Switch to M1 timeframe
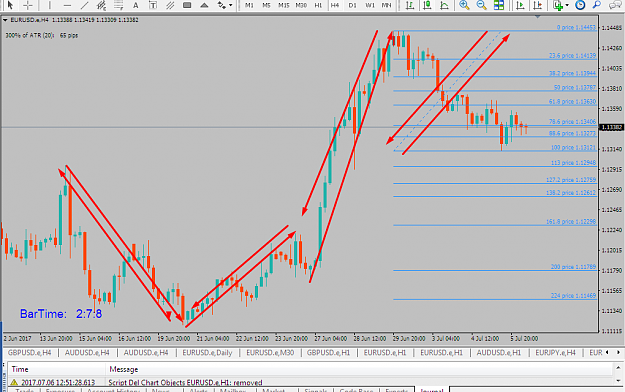625x392 pixels. coord(249,5)
